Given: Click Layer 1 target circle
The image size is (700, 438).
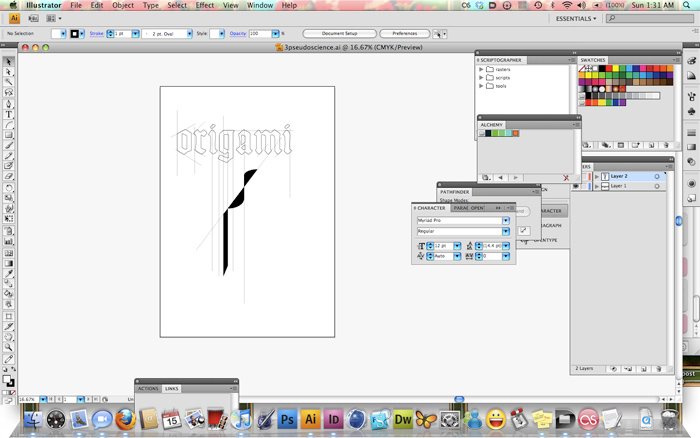Looking at the screenshot, I should [657, 186].
